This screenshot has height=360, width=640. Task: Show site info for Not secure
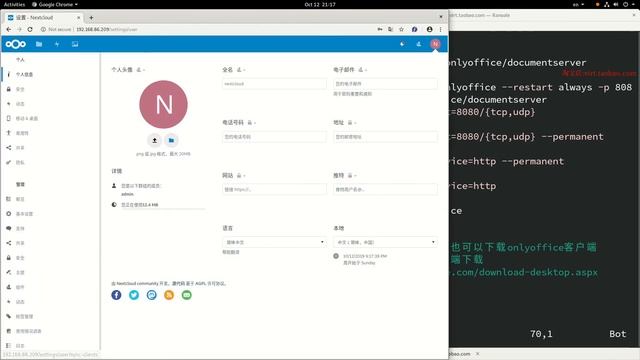click(56, 29)
